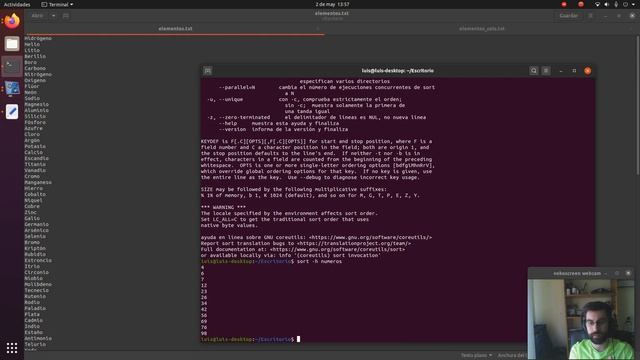Screen dimensions: 640x360
Task: Click the microphone indicator in top bar
Action: pyautogui.click(x=616, y=4)
